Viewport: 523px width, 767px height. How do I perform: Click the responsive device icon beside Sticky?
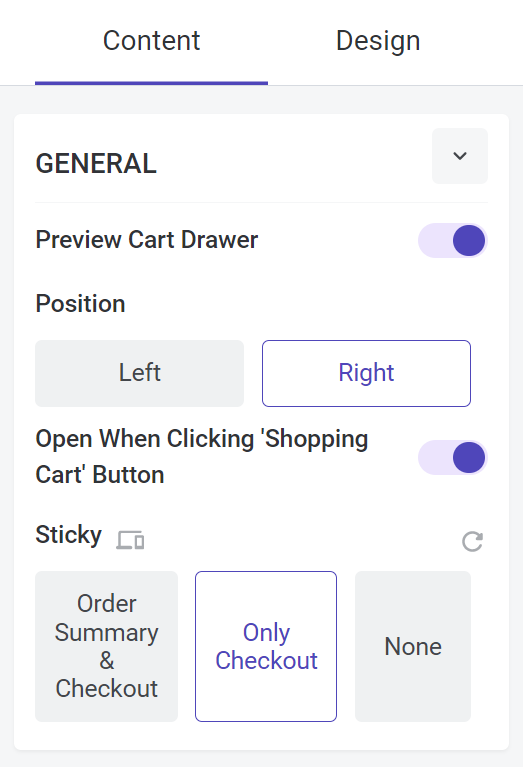click(130, 540)
